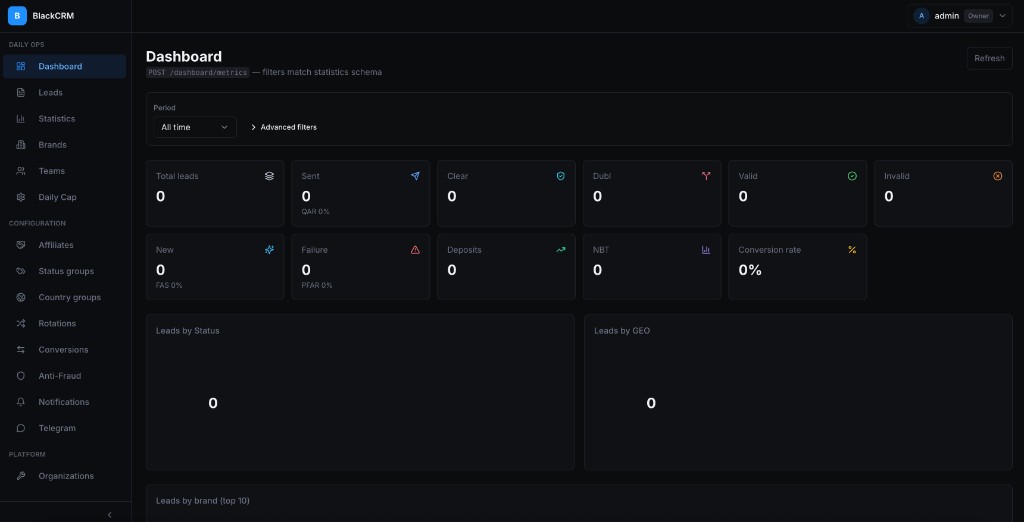Open the Teams section
This screenshot has height=522, width=1024.
[x=65, y=171]
